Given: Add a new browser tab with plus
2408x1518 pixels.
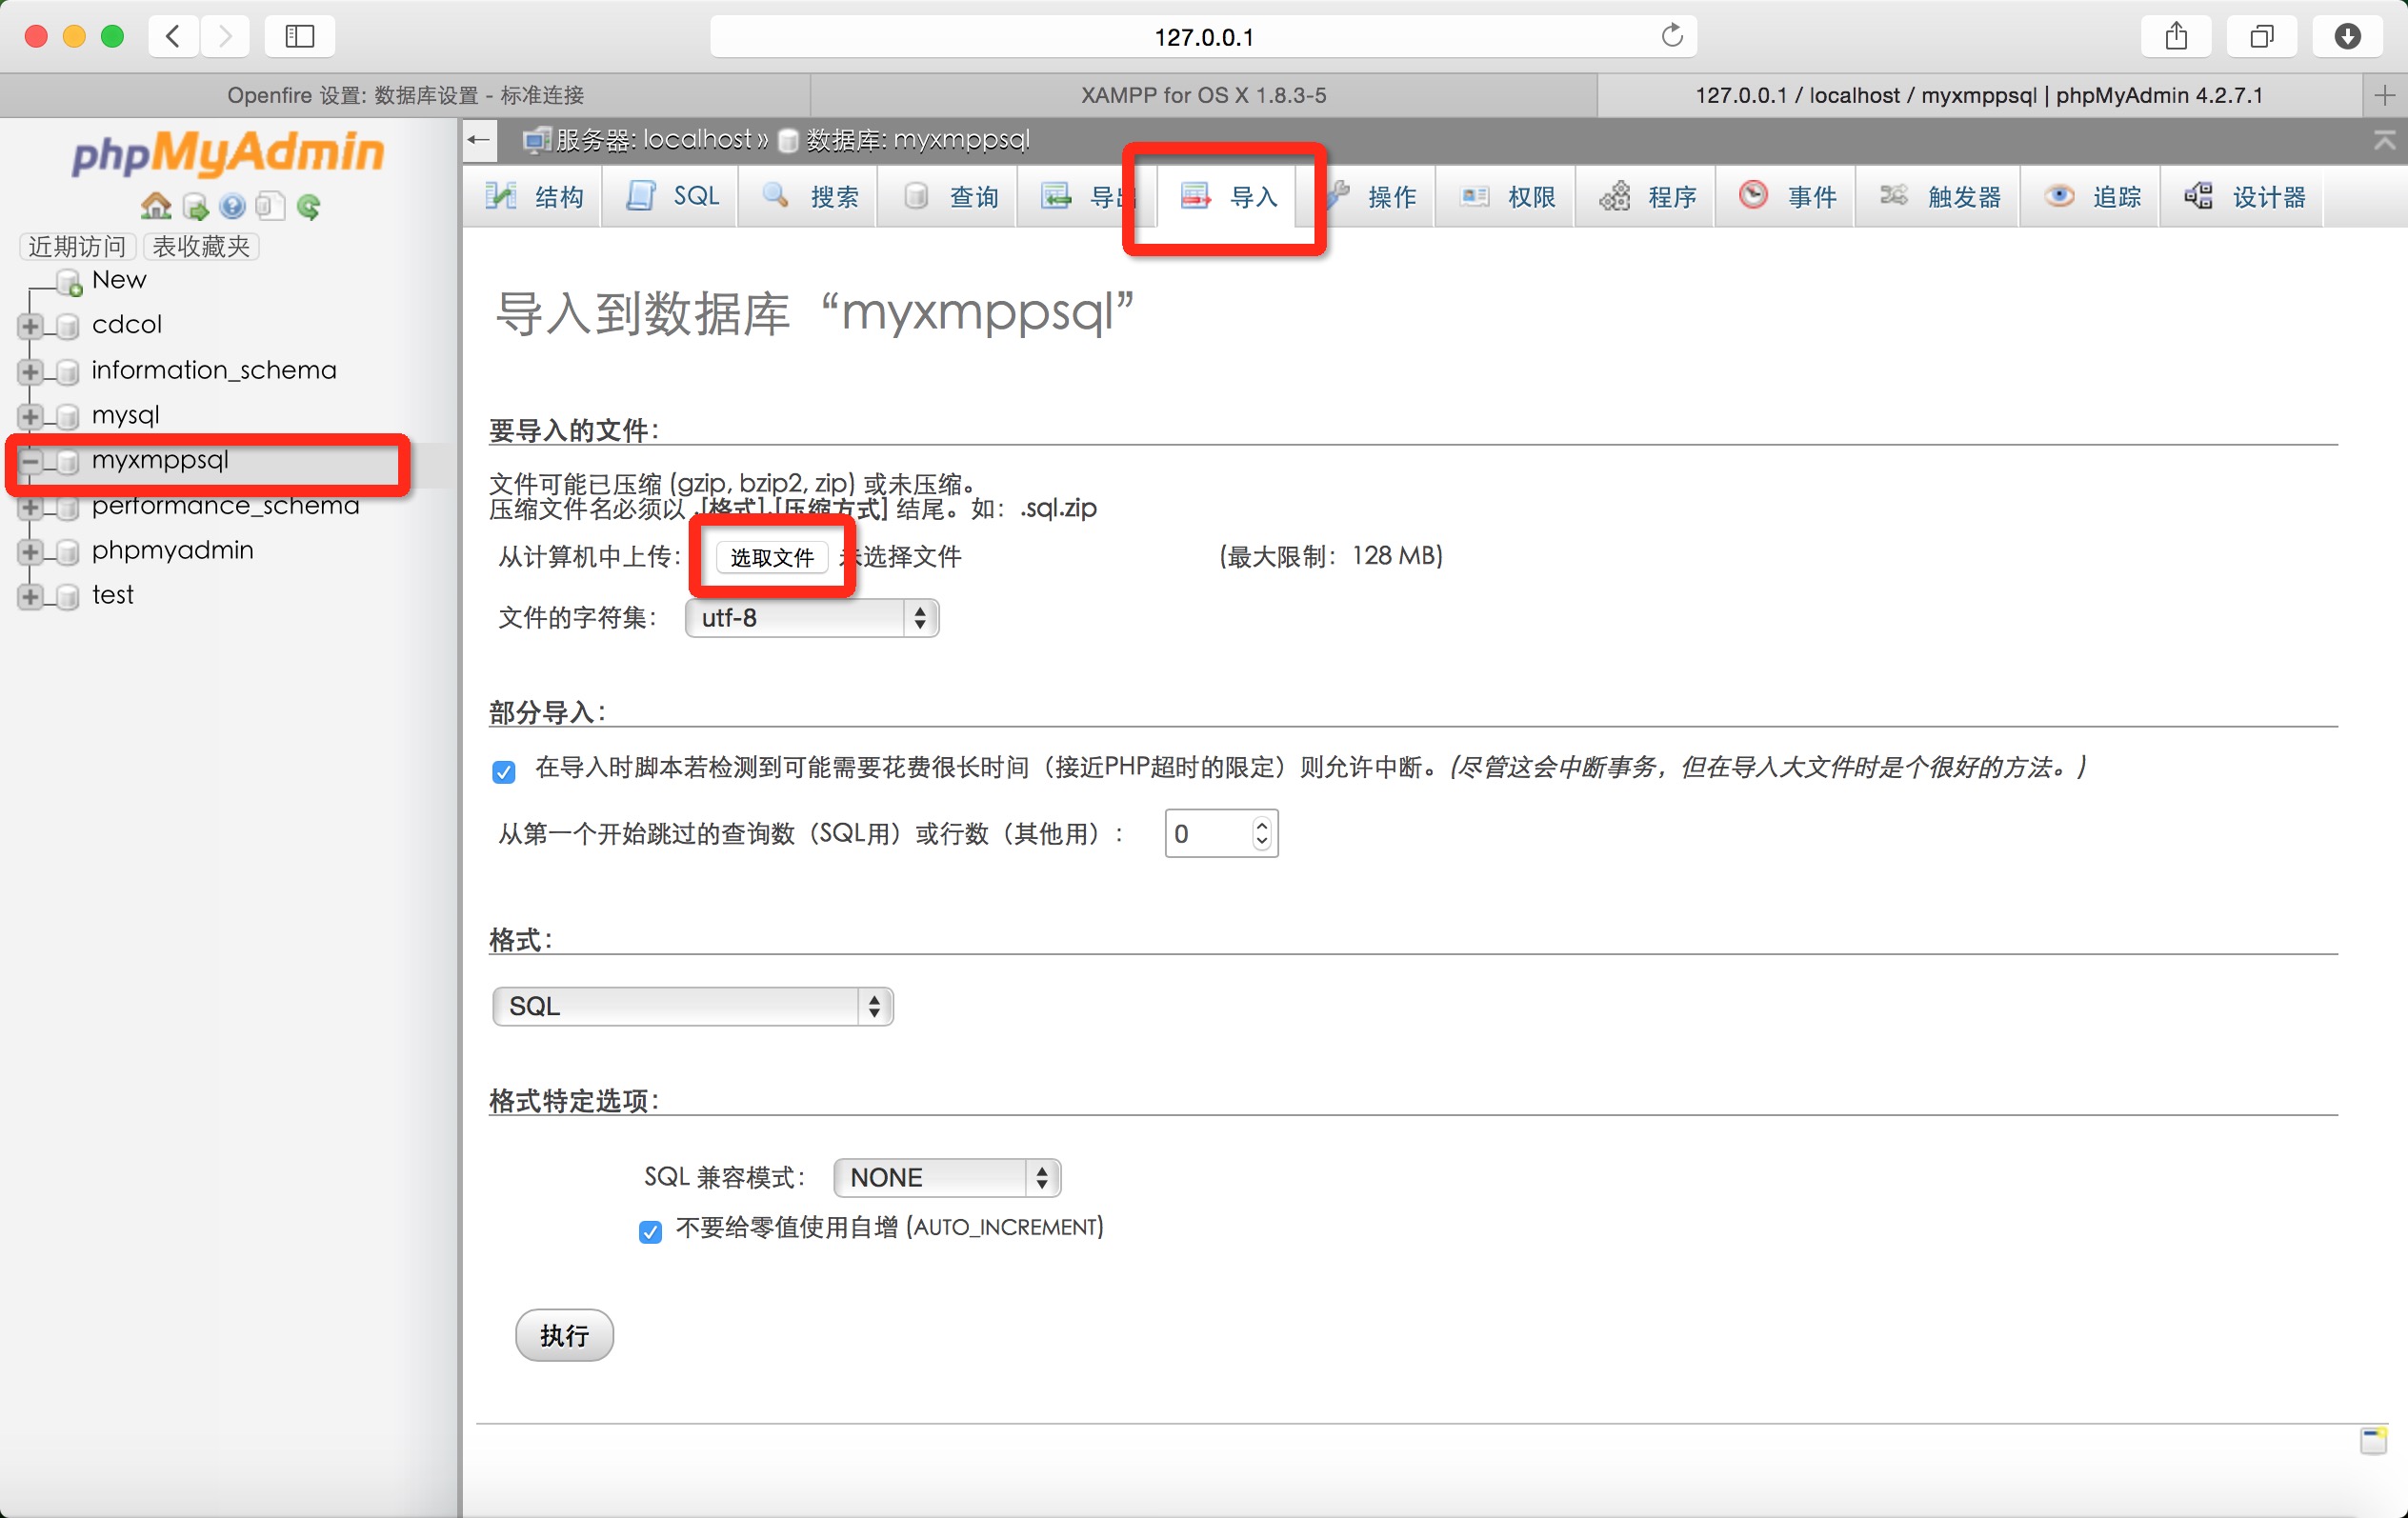Looking at the screenshot, I should [2385, 95].
